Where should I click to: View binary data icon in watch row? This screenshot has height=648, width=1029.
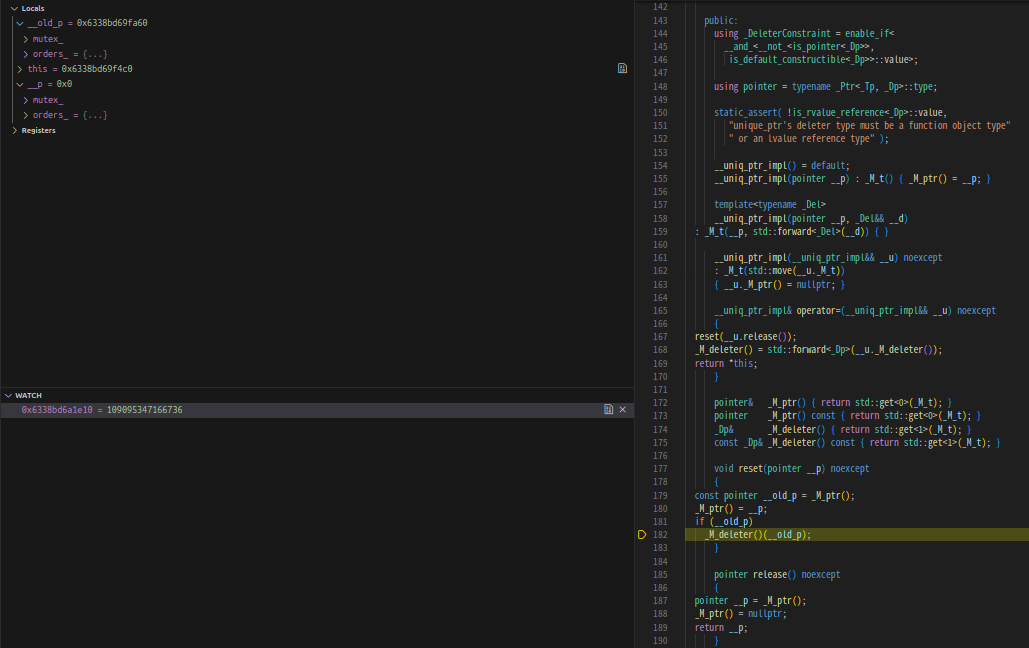pyautogui.click(x=608, y=410)
